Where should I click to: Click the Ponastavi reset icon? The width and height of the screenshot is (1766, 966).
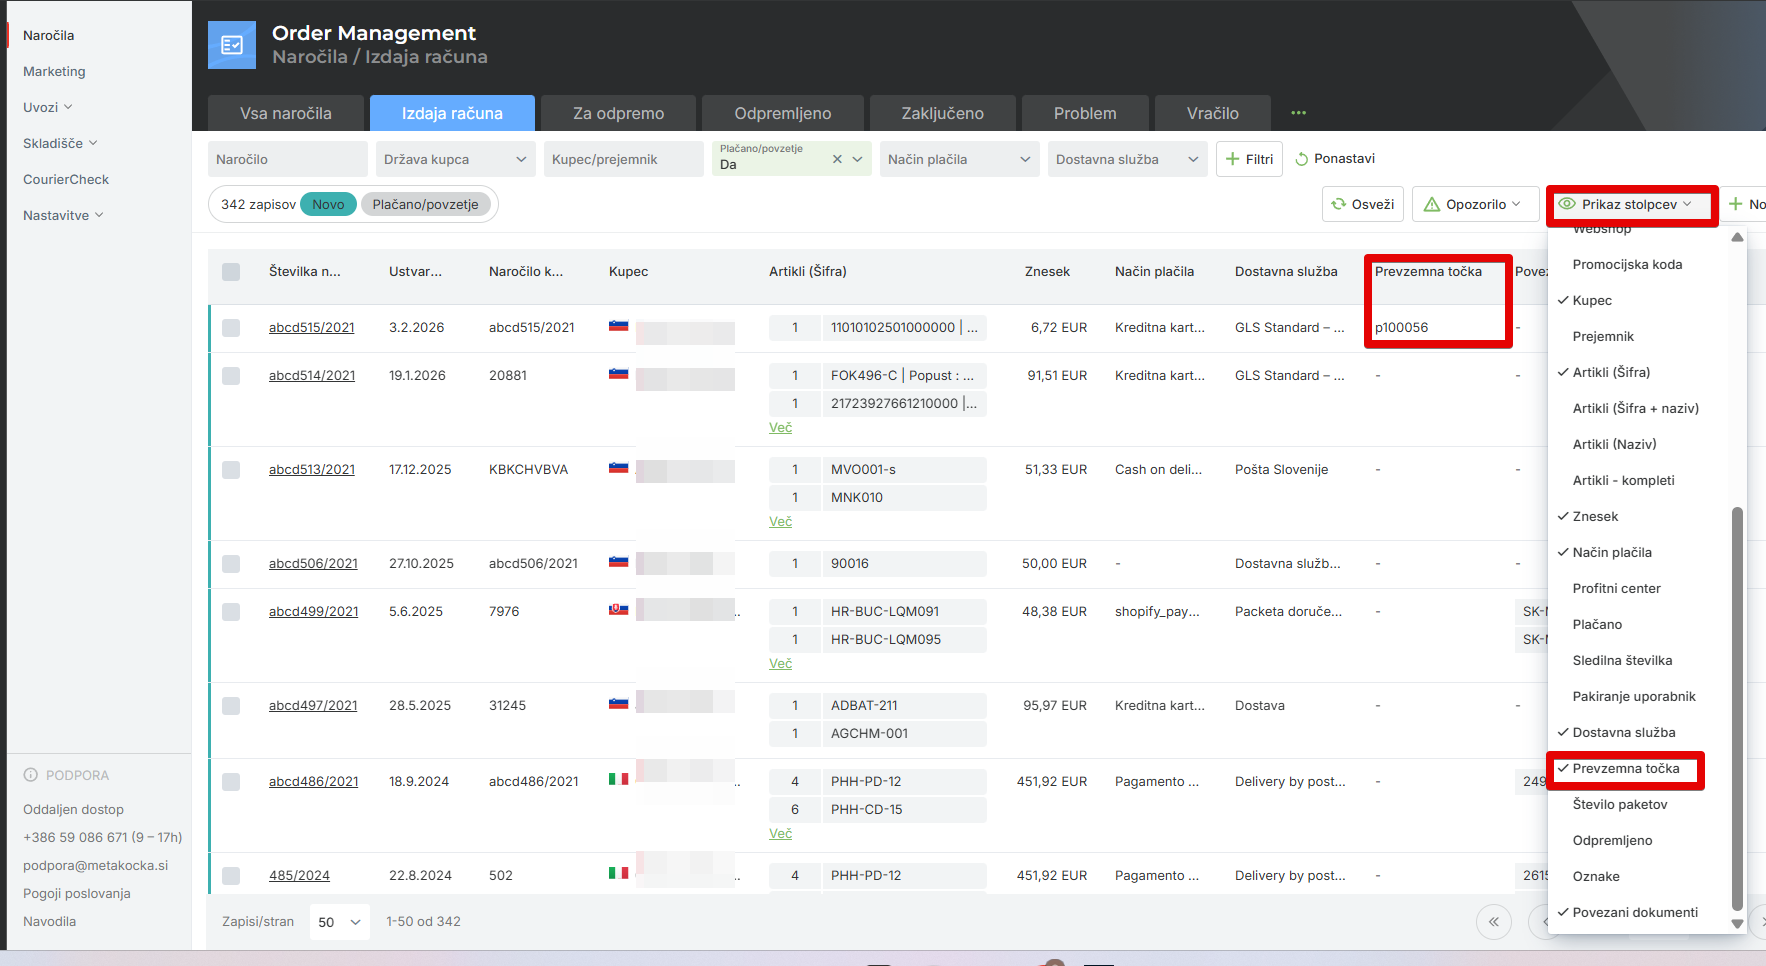[1301, 159]
